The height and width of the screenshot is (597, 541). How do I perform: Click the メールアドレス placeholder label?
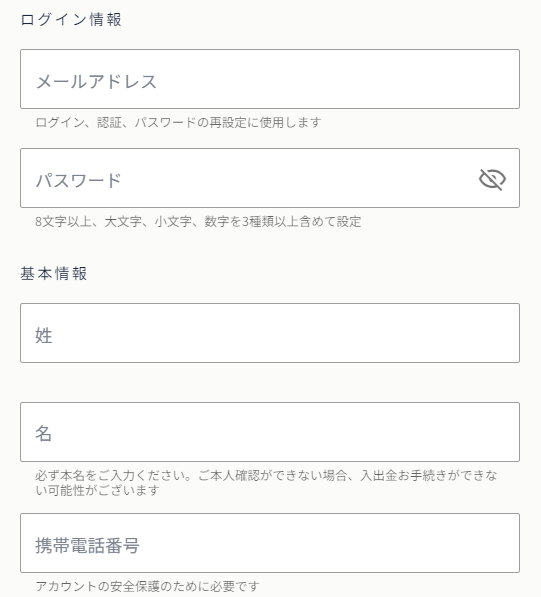96,82
